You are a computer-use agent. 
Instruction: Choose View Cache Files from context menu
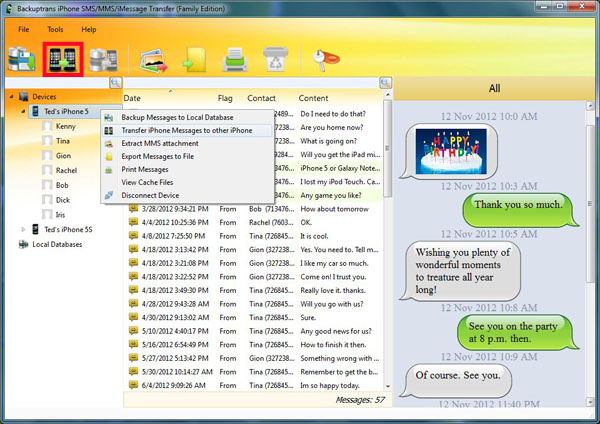coord(188,183)
